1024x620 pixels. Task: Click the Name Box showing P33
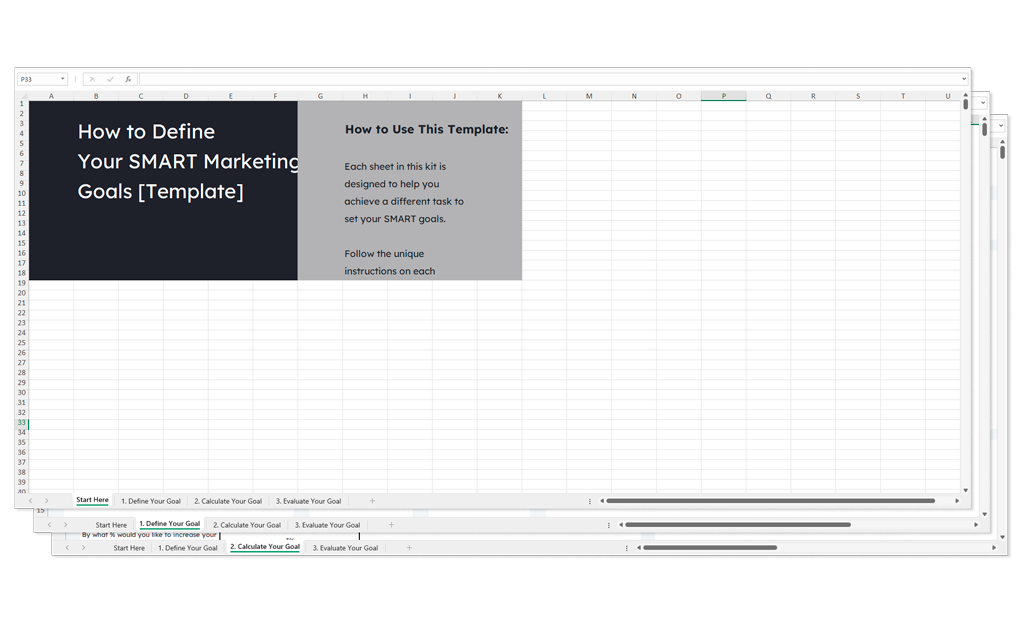tap(37, 79)
